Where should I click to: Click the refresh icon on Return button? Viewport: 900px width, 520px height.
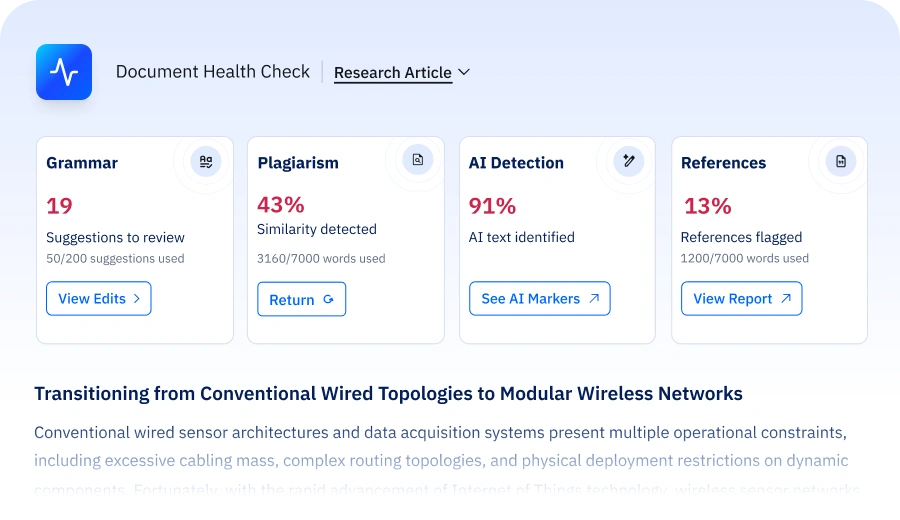[x=328, y=299]
